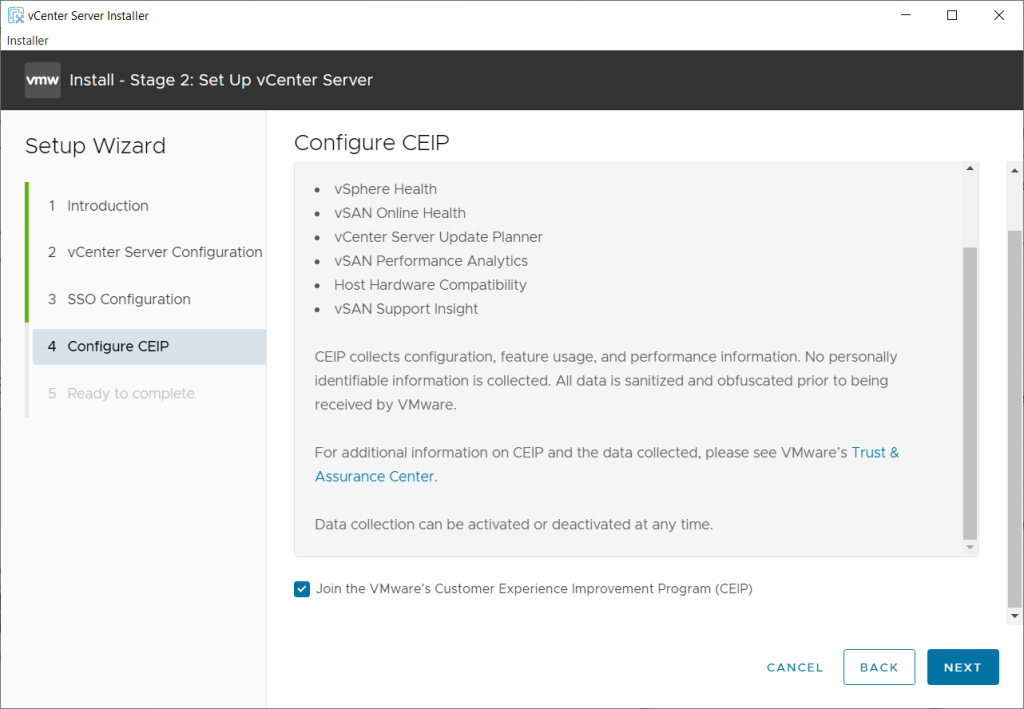
Task: Click the CEIP text scroll down arrow
Action: 970,548
